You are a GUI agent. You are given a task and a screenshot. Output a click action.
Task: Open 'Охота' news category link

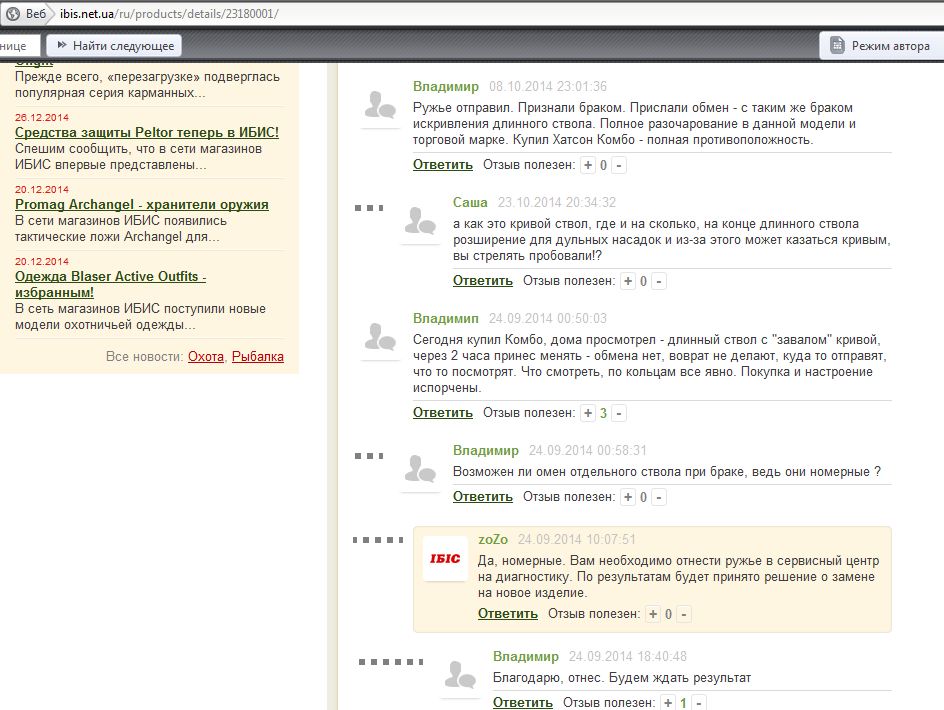206,357
